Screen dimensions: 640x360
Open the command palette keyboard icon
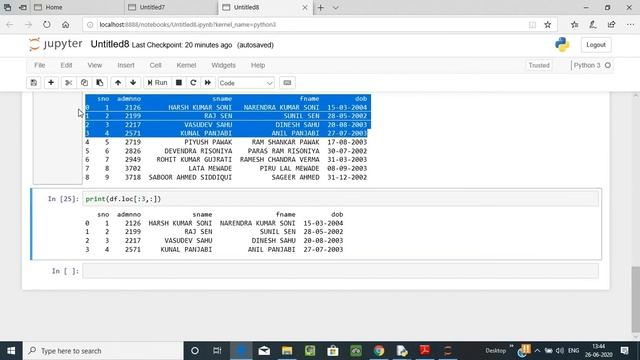coord(287,83)
